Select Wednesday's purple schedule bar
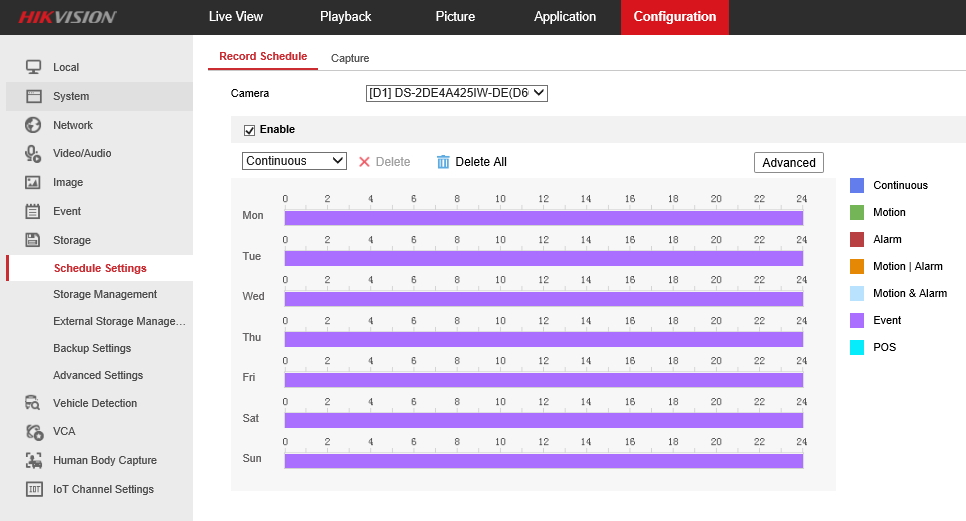This screenshot has width=966, height=521. [x=543, y=299]
